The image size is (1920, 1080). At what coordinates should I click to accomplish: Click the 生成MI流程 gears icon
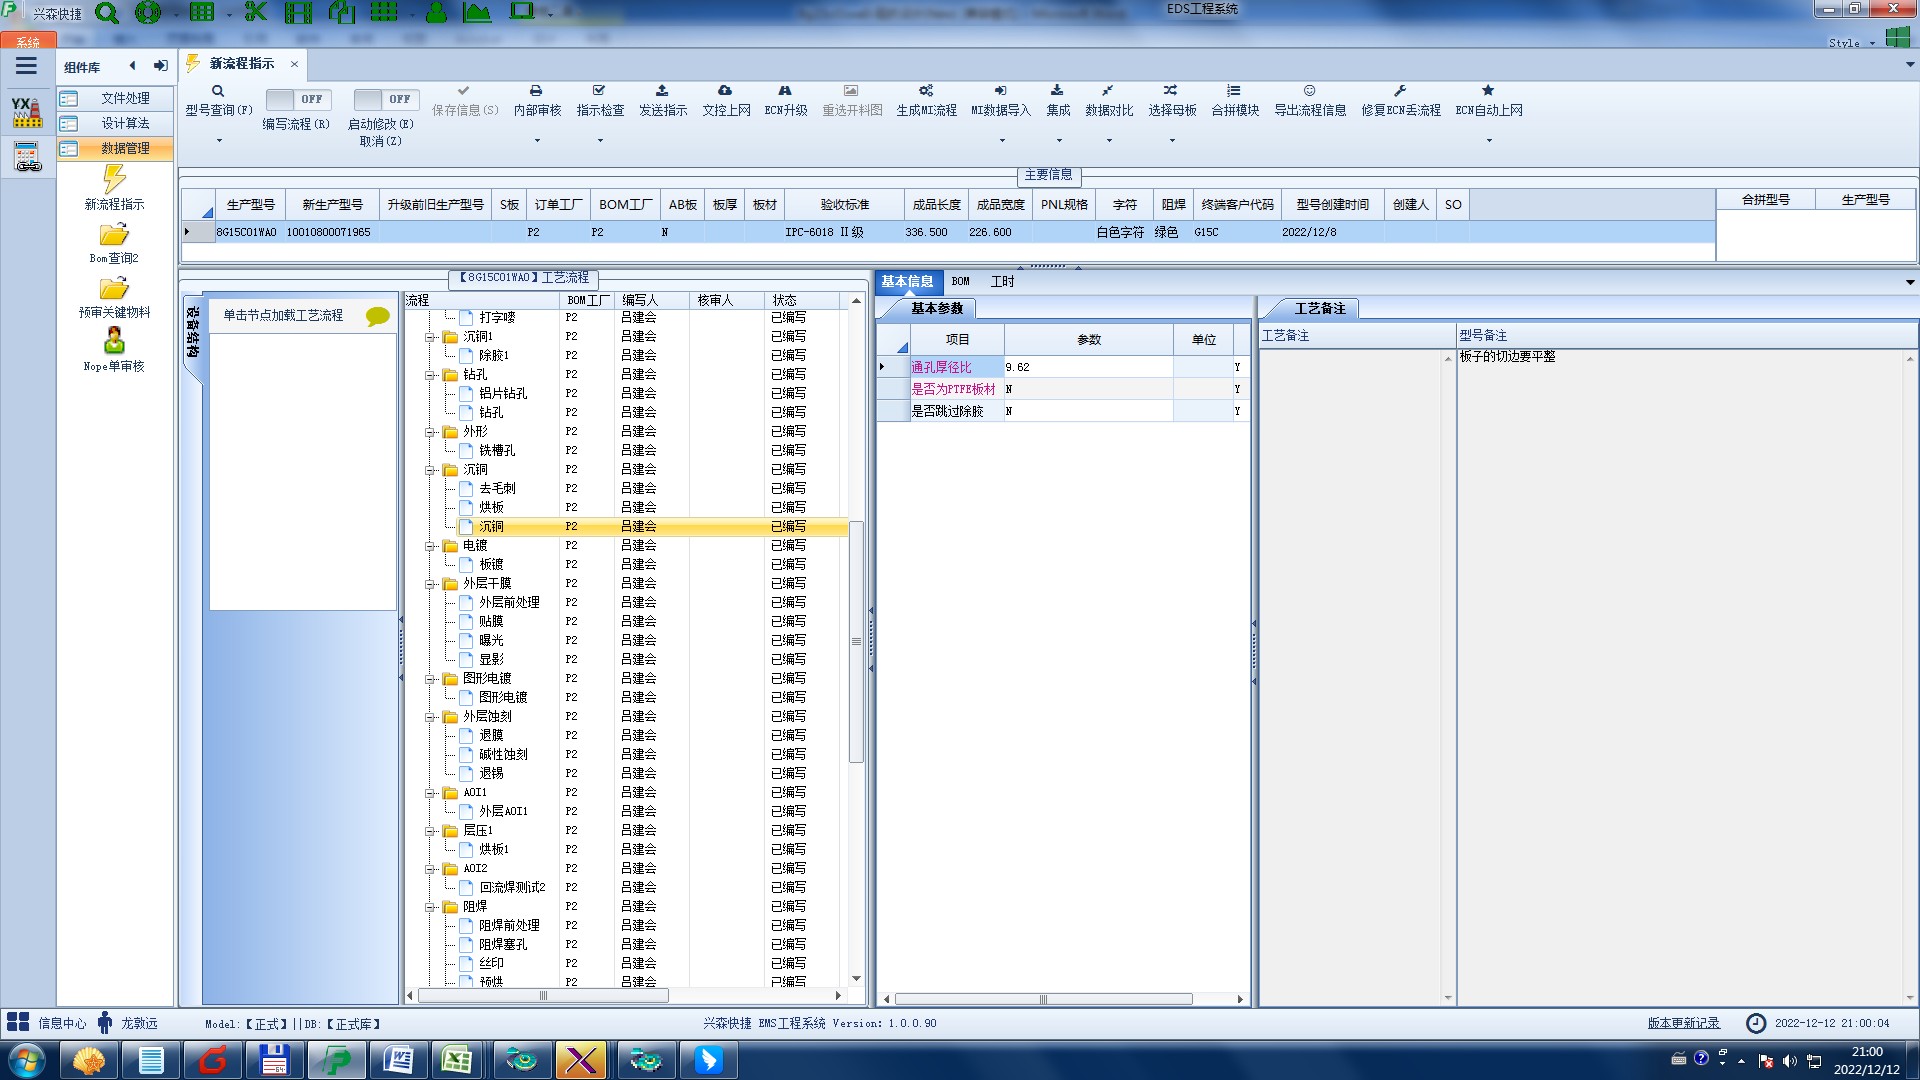[x=926, y=91]
